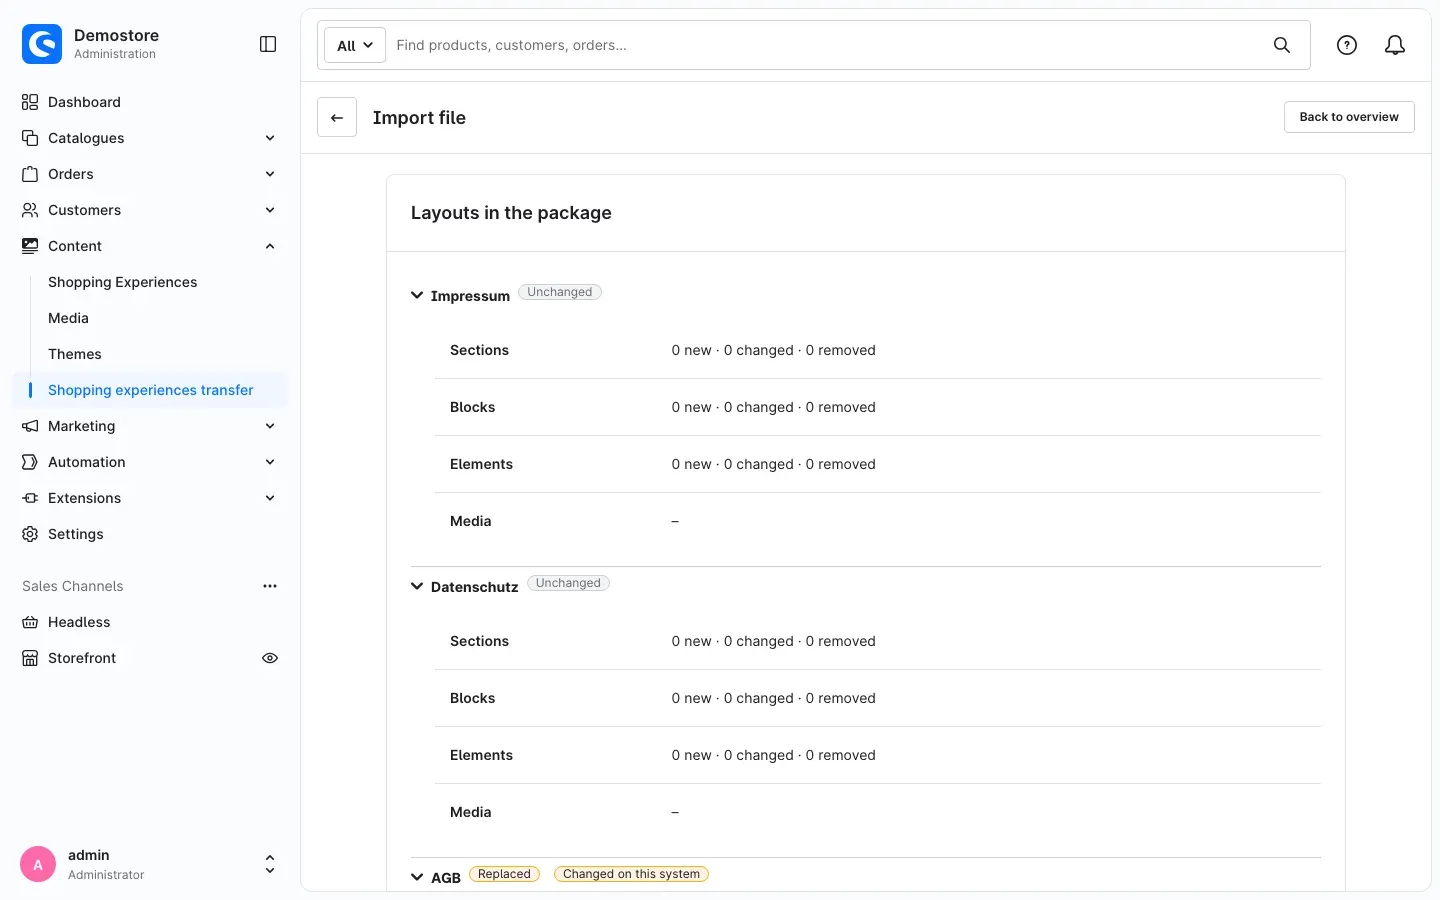Expand the Marketing menu chevron
Viewport: 1440px width, 900px height.
(270, 426)
